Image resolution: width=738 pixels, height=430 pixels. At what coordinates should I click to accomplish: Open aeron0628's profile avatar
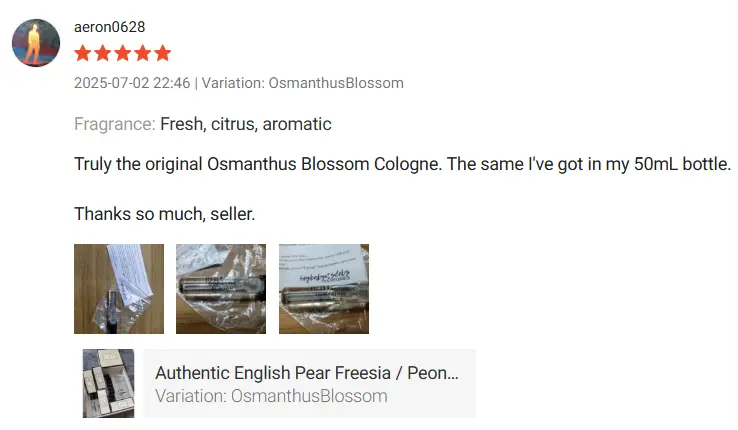pos(36,43)
